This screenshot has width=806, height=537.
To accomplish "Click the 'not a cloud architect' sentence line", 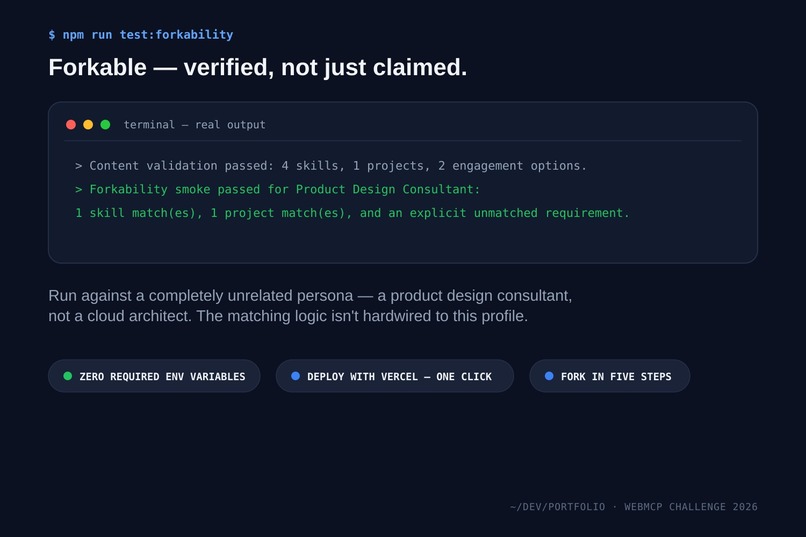I will coord(288,316).
